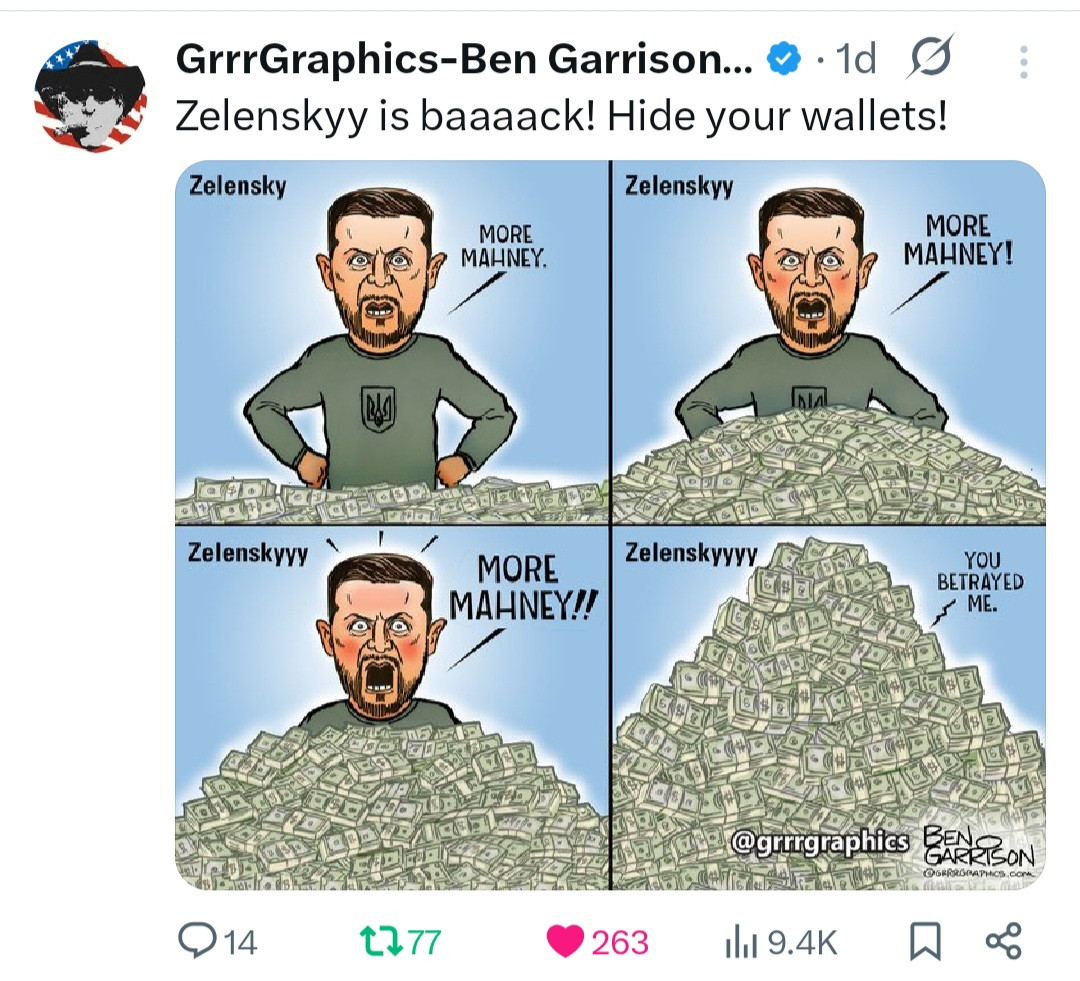Click the Grok slashed-circle icon

pos(933,55)
